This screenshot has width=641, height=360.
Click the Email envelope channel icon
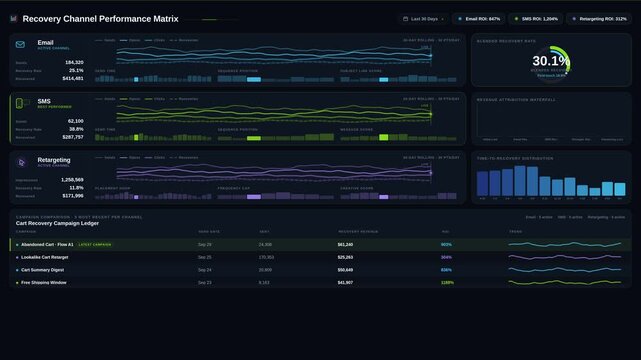tap(20, 45)
